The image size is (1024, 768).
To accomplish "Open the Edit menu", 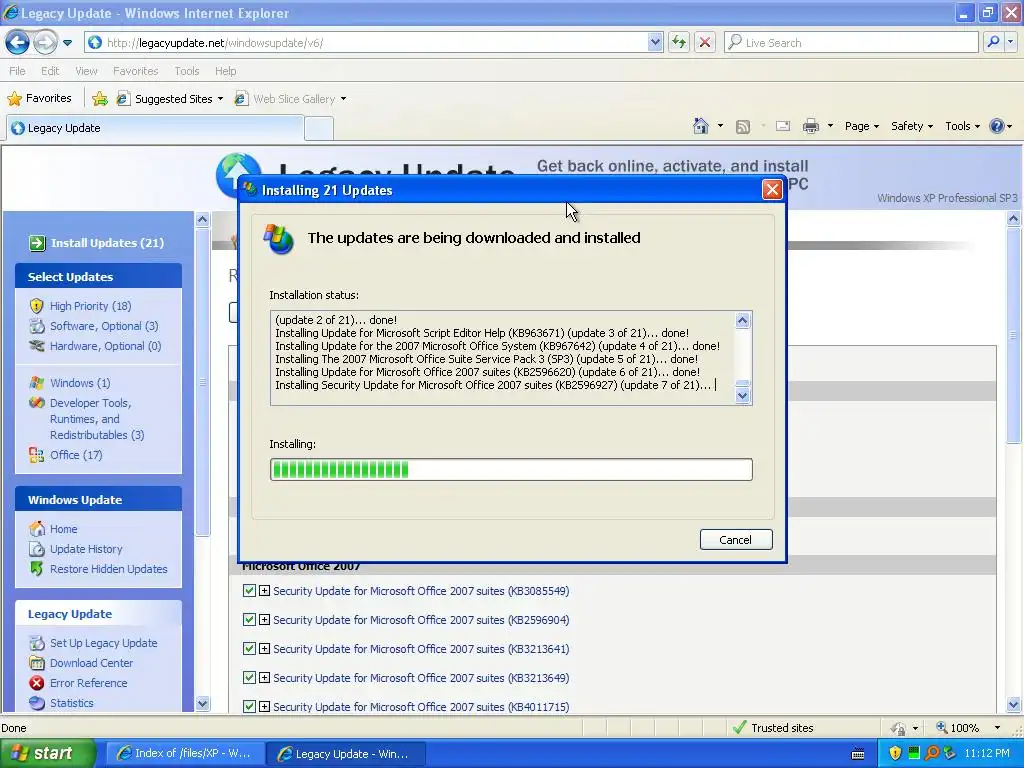I will [50, 71].
